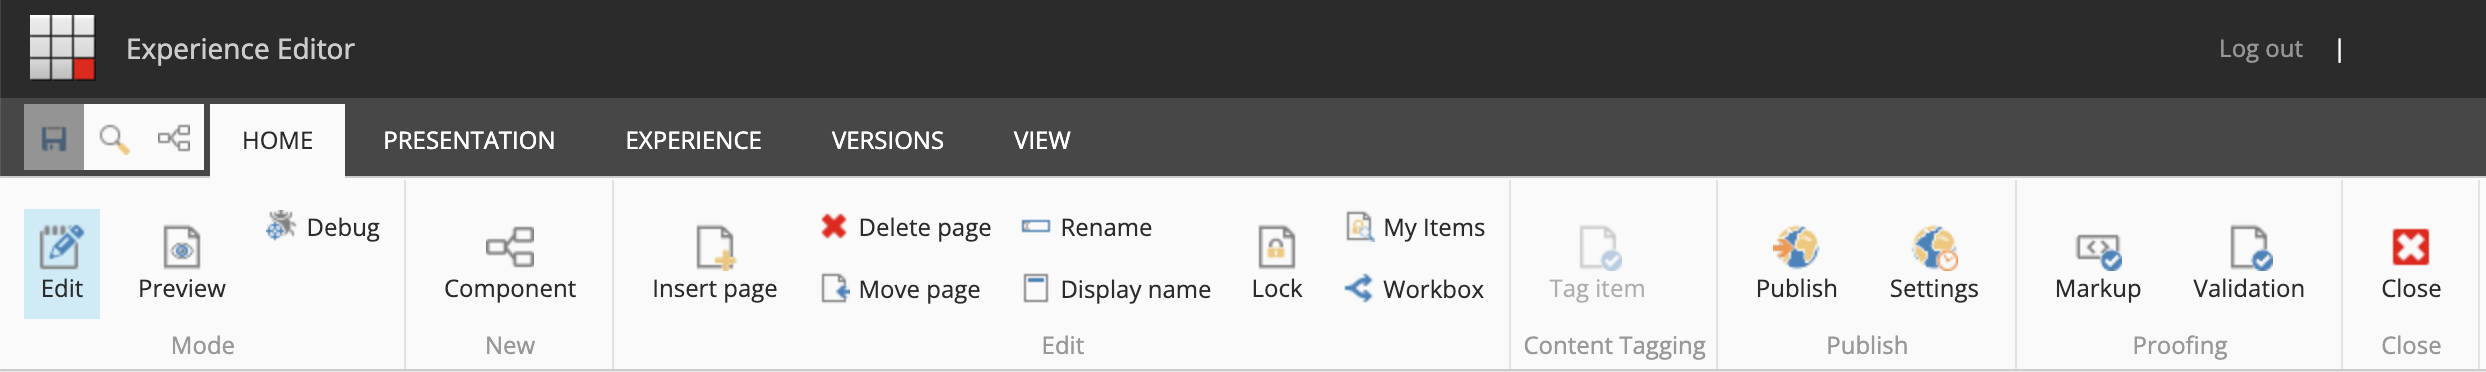
Task: Switch to the VIEW tab
Action: tap(1042, 140)
